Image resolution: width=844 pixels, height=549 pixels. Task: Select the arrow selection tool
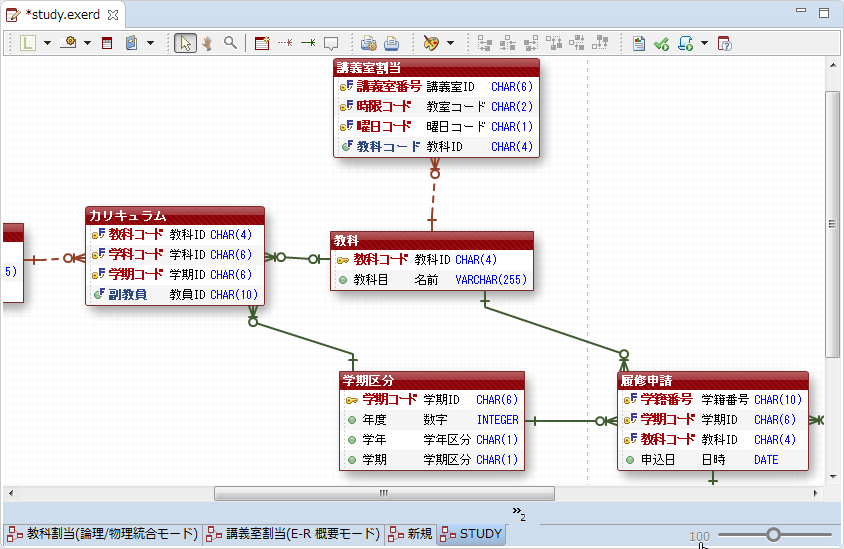coord(186,43)
